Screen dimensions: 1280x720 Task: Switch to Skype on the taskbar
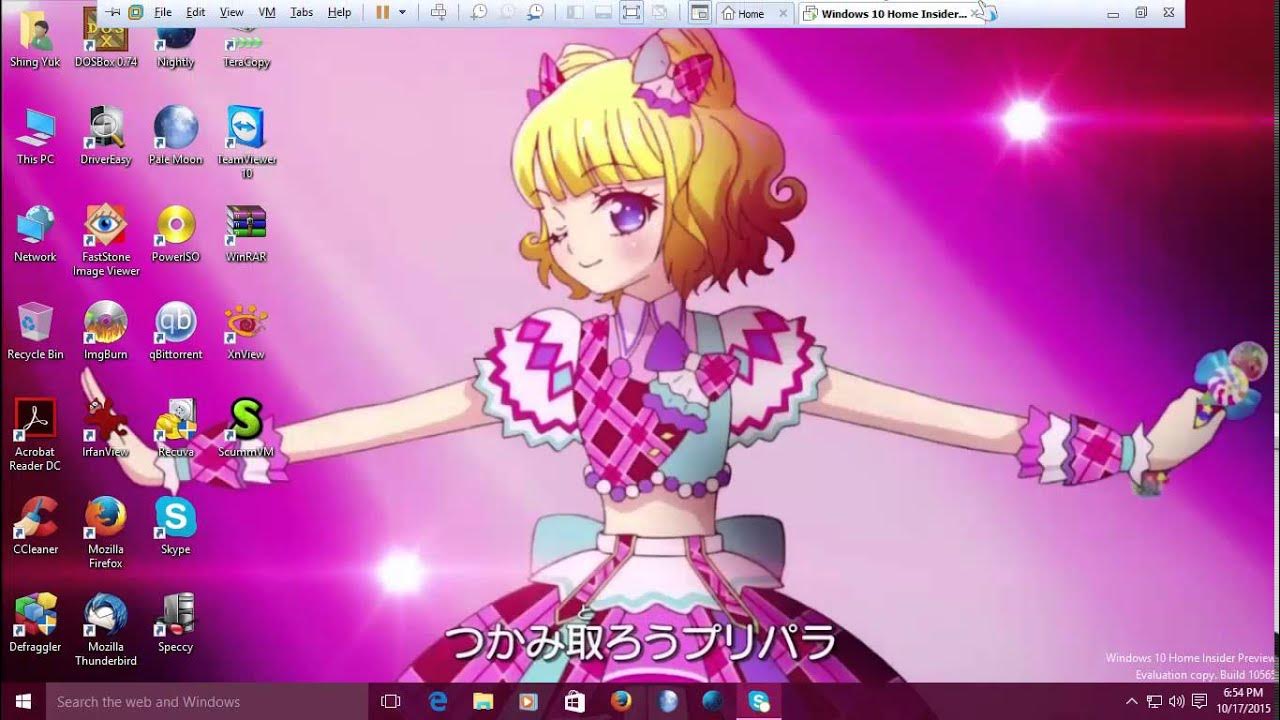point(759,702)
